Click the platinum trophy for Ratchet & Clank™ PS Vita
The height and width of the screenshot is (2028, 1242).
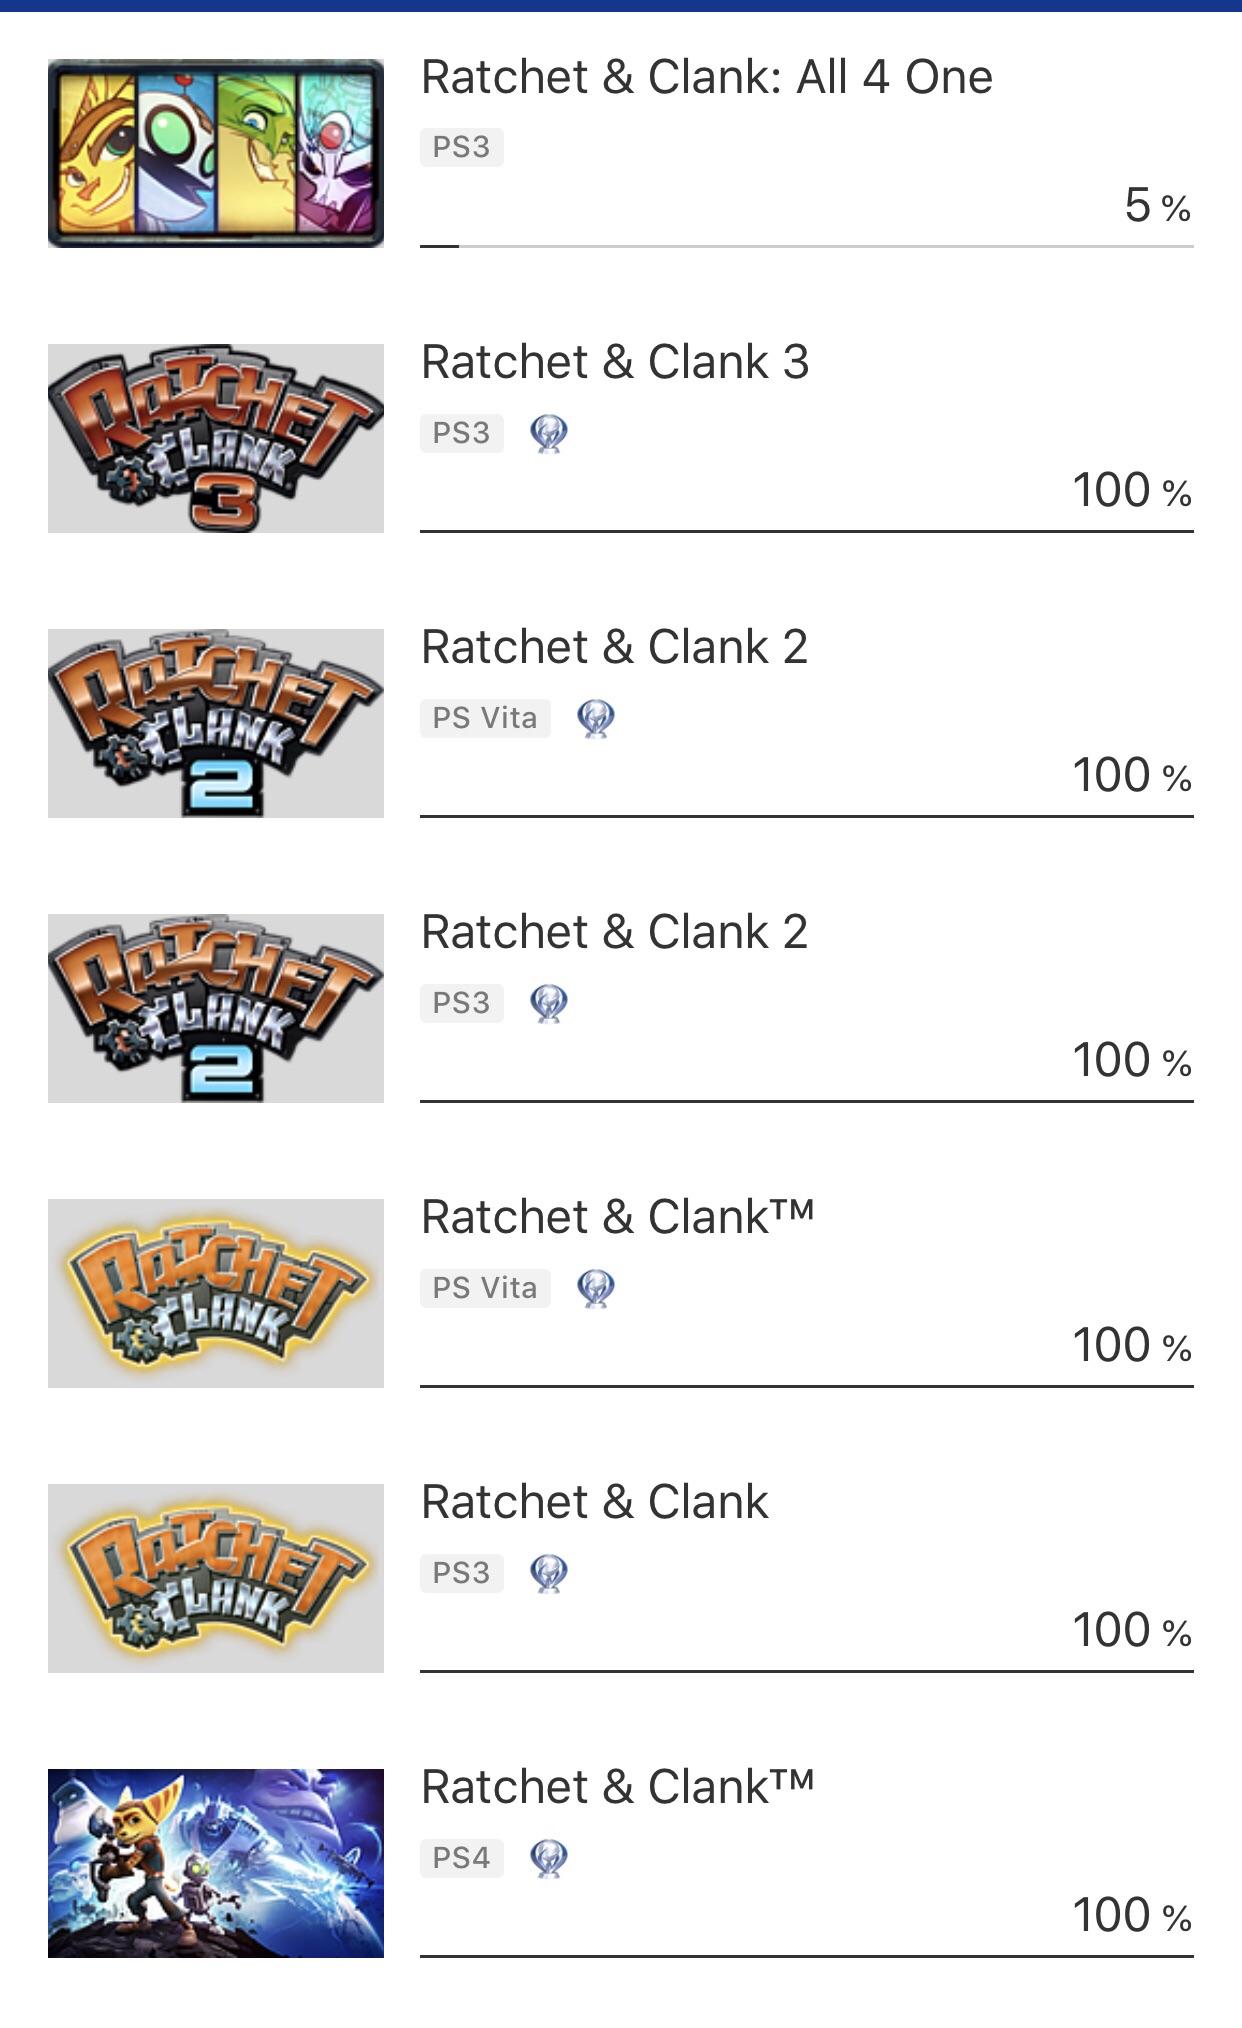coord(595,1287)
